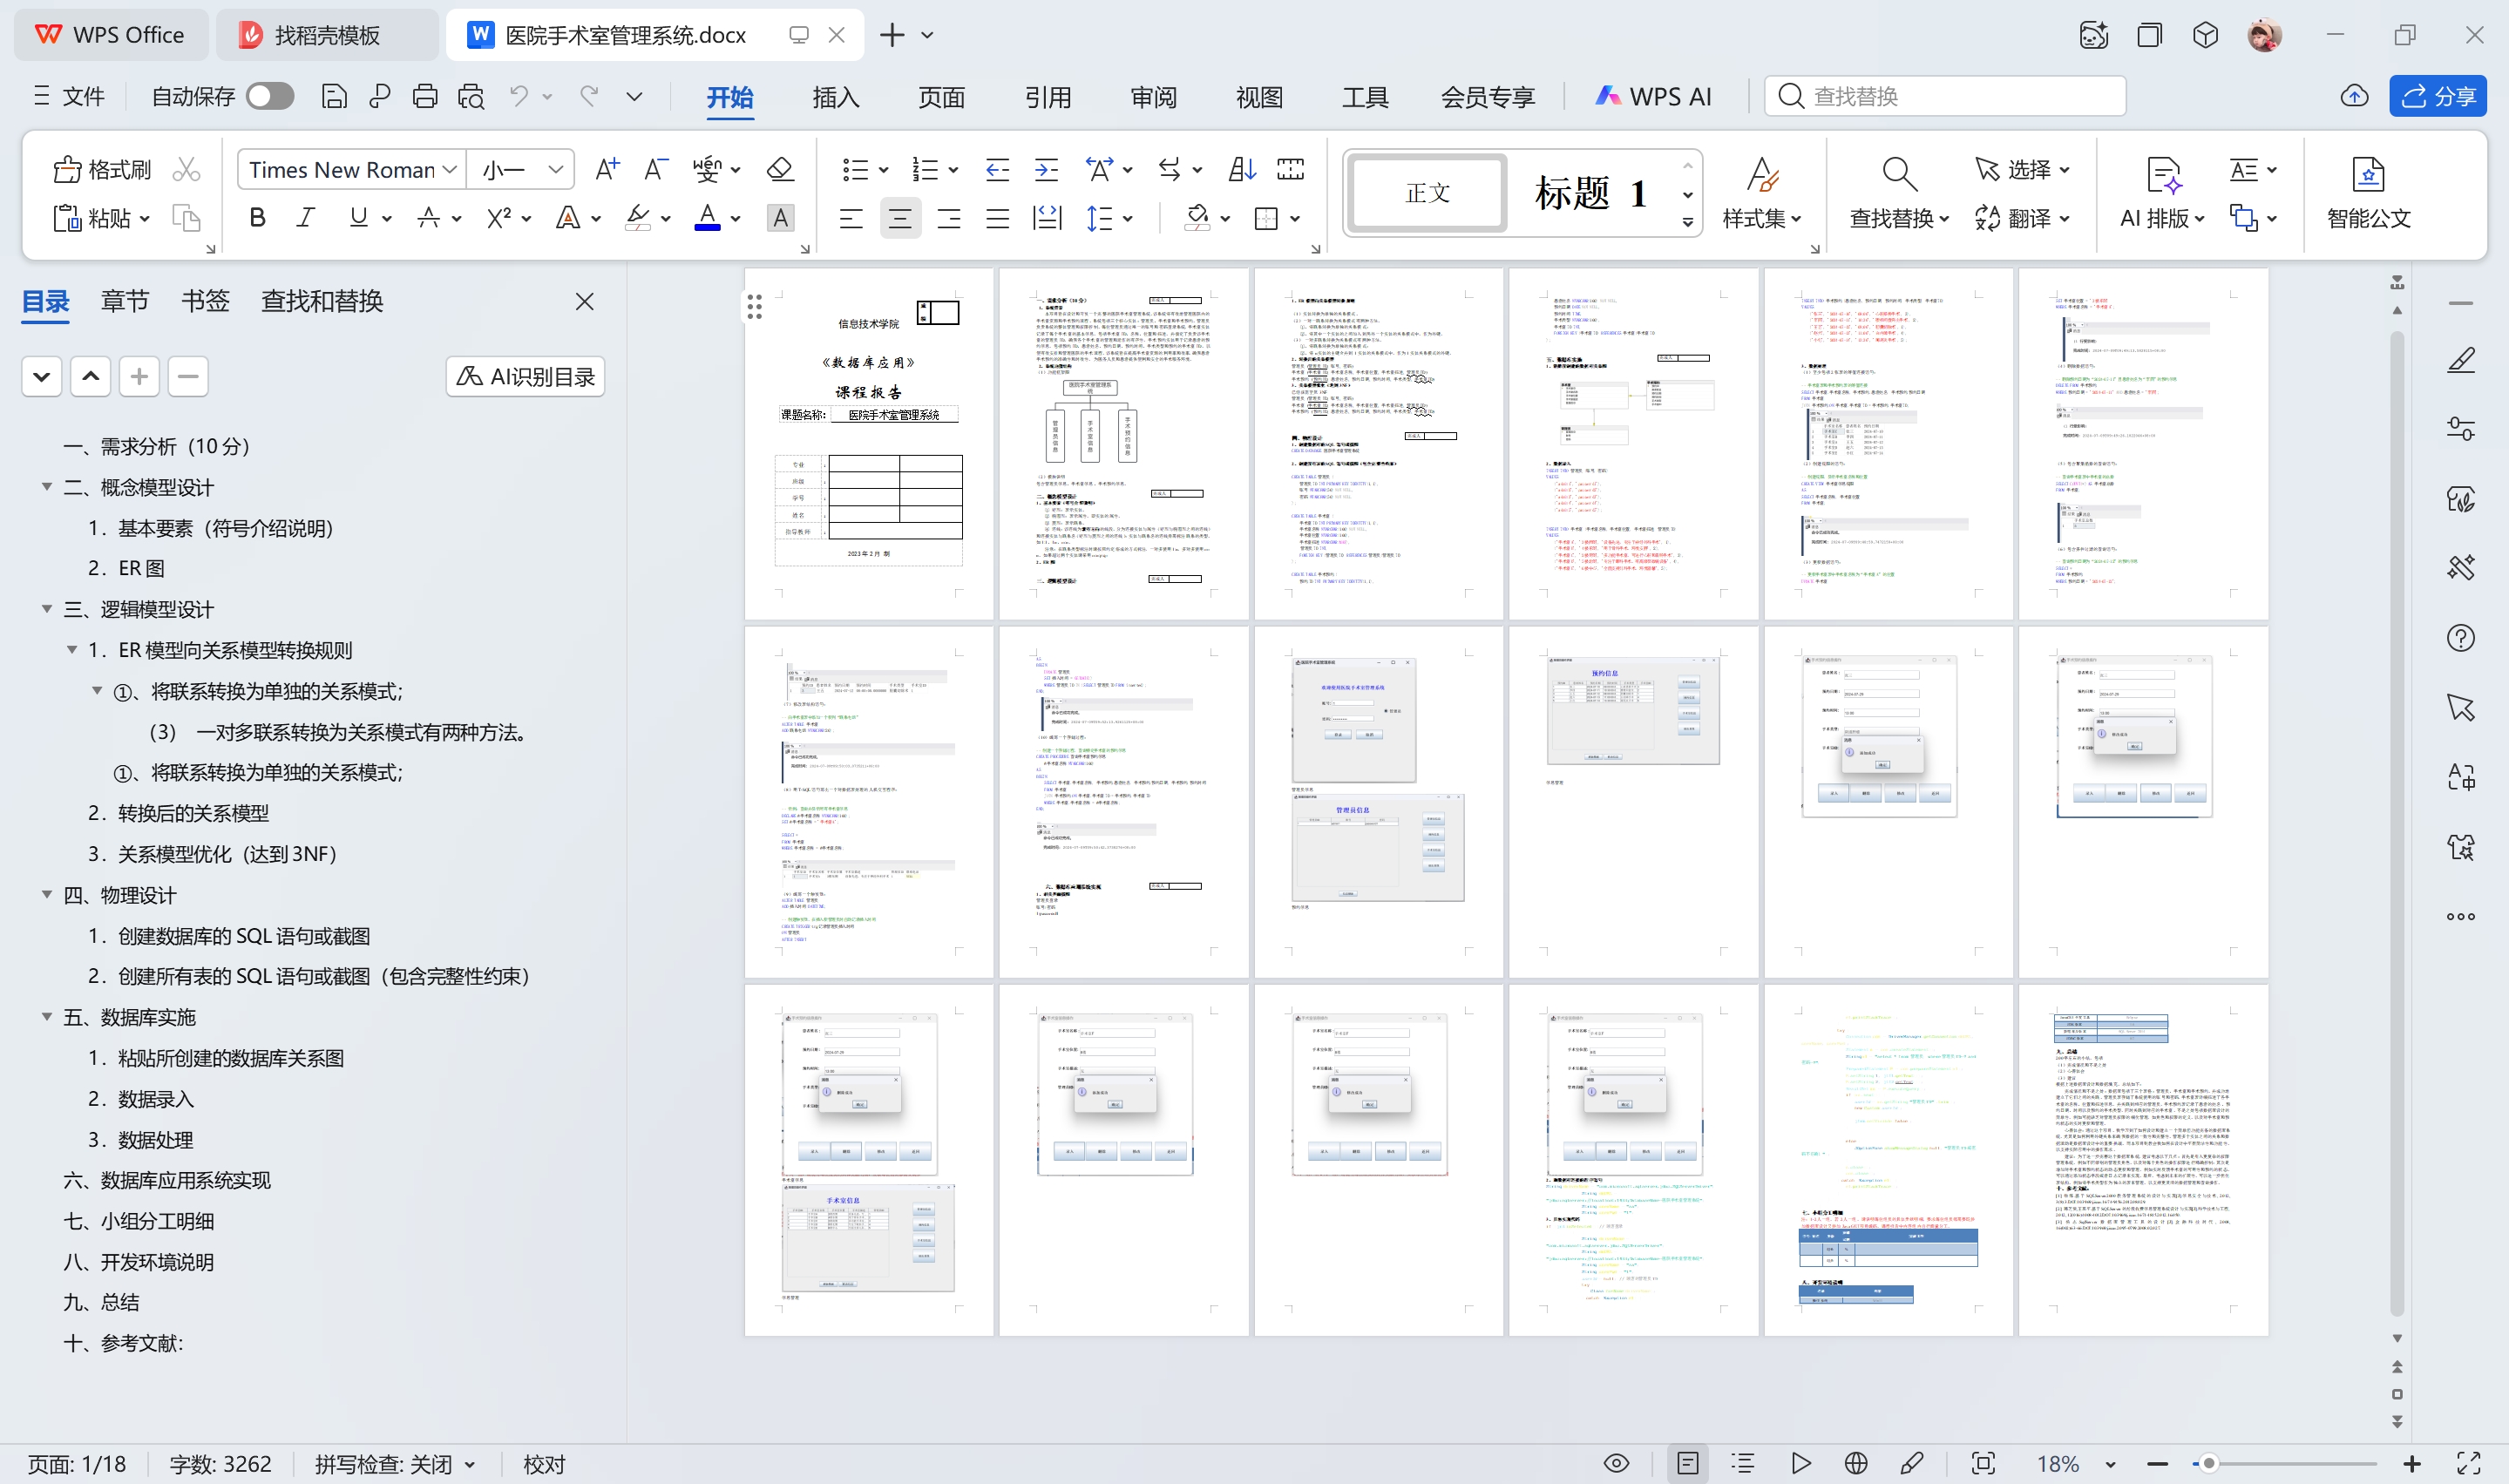Switch to the 插入 ribbon tab
The width and height of the screenshot is (2509, 1484).
click(835, 97)
